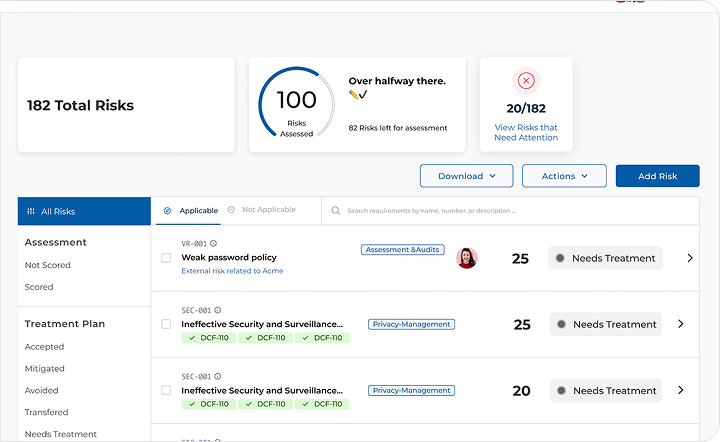Image resolution: width=720 pixels, height=442 pixels.
Task: Click the Weak password policy title
Action: [x=229, y=257]
